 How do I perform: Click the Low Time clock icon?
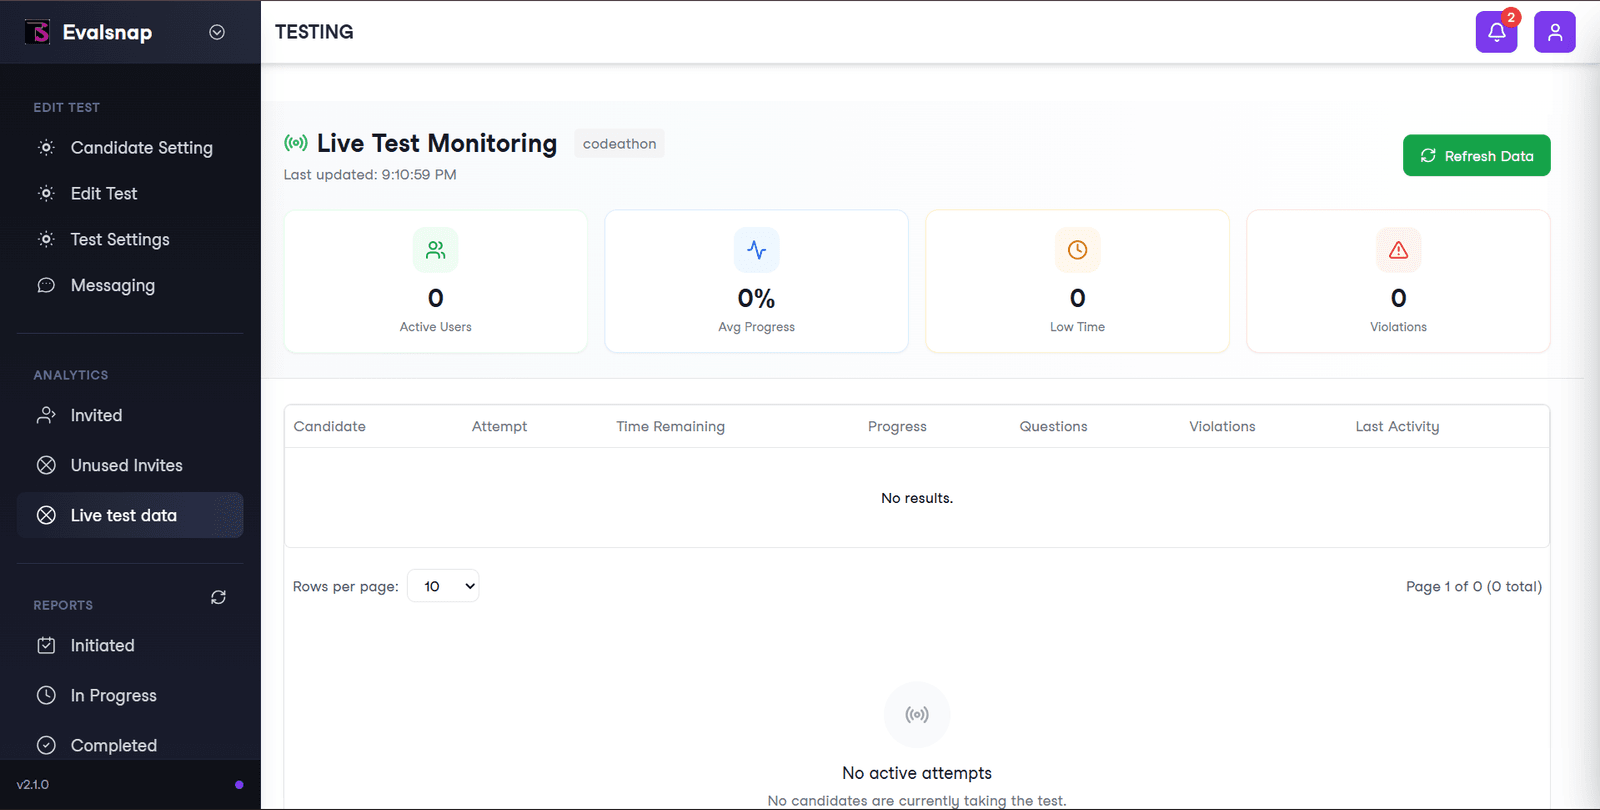1077,250
